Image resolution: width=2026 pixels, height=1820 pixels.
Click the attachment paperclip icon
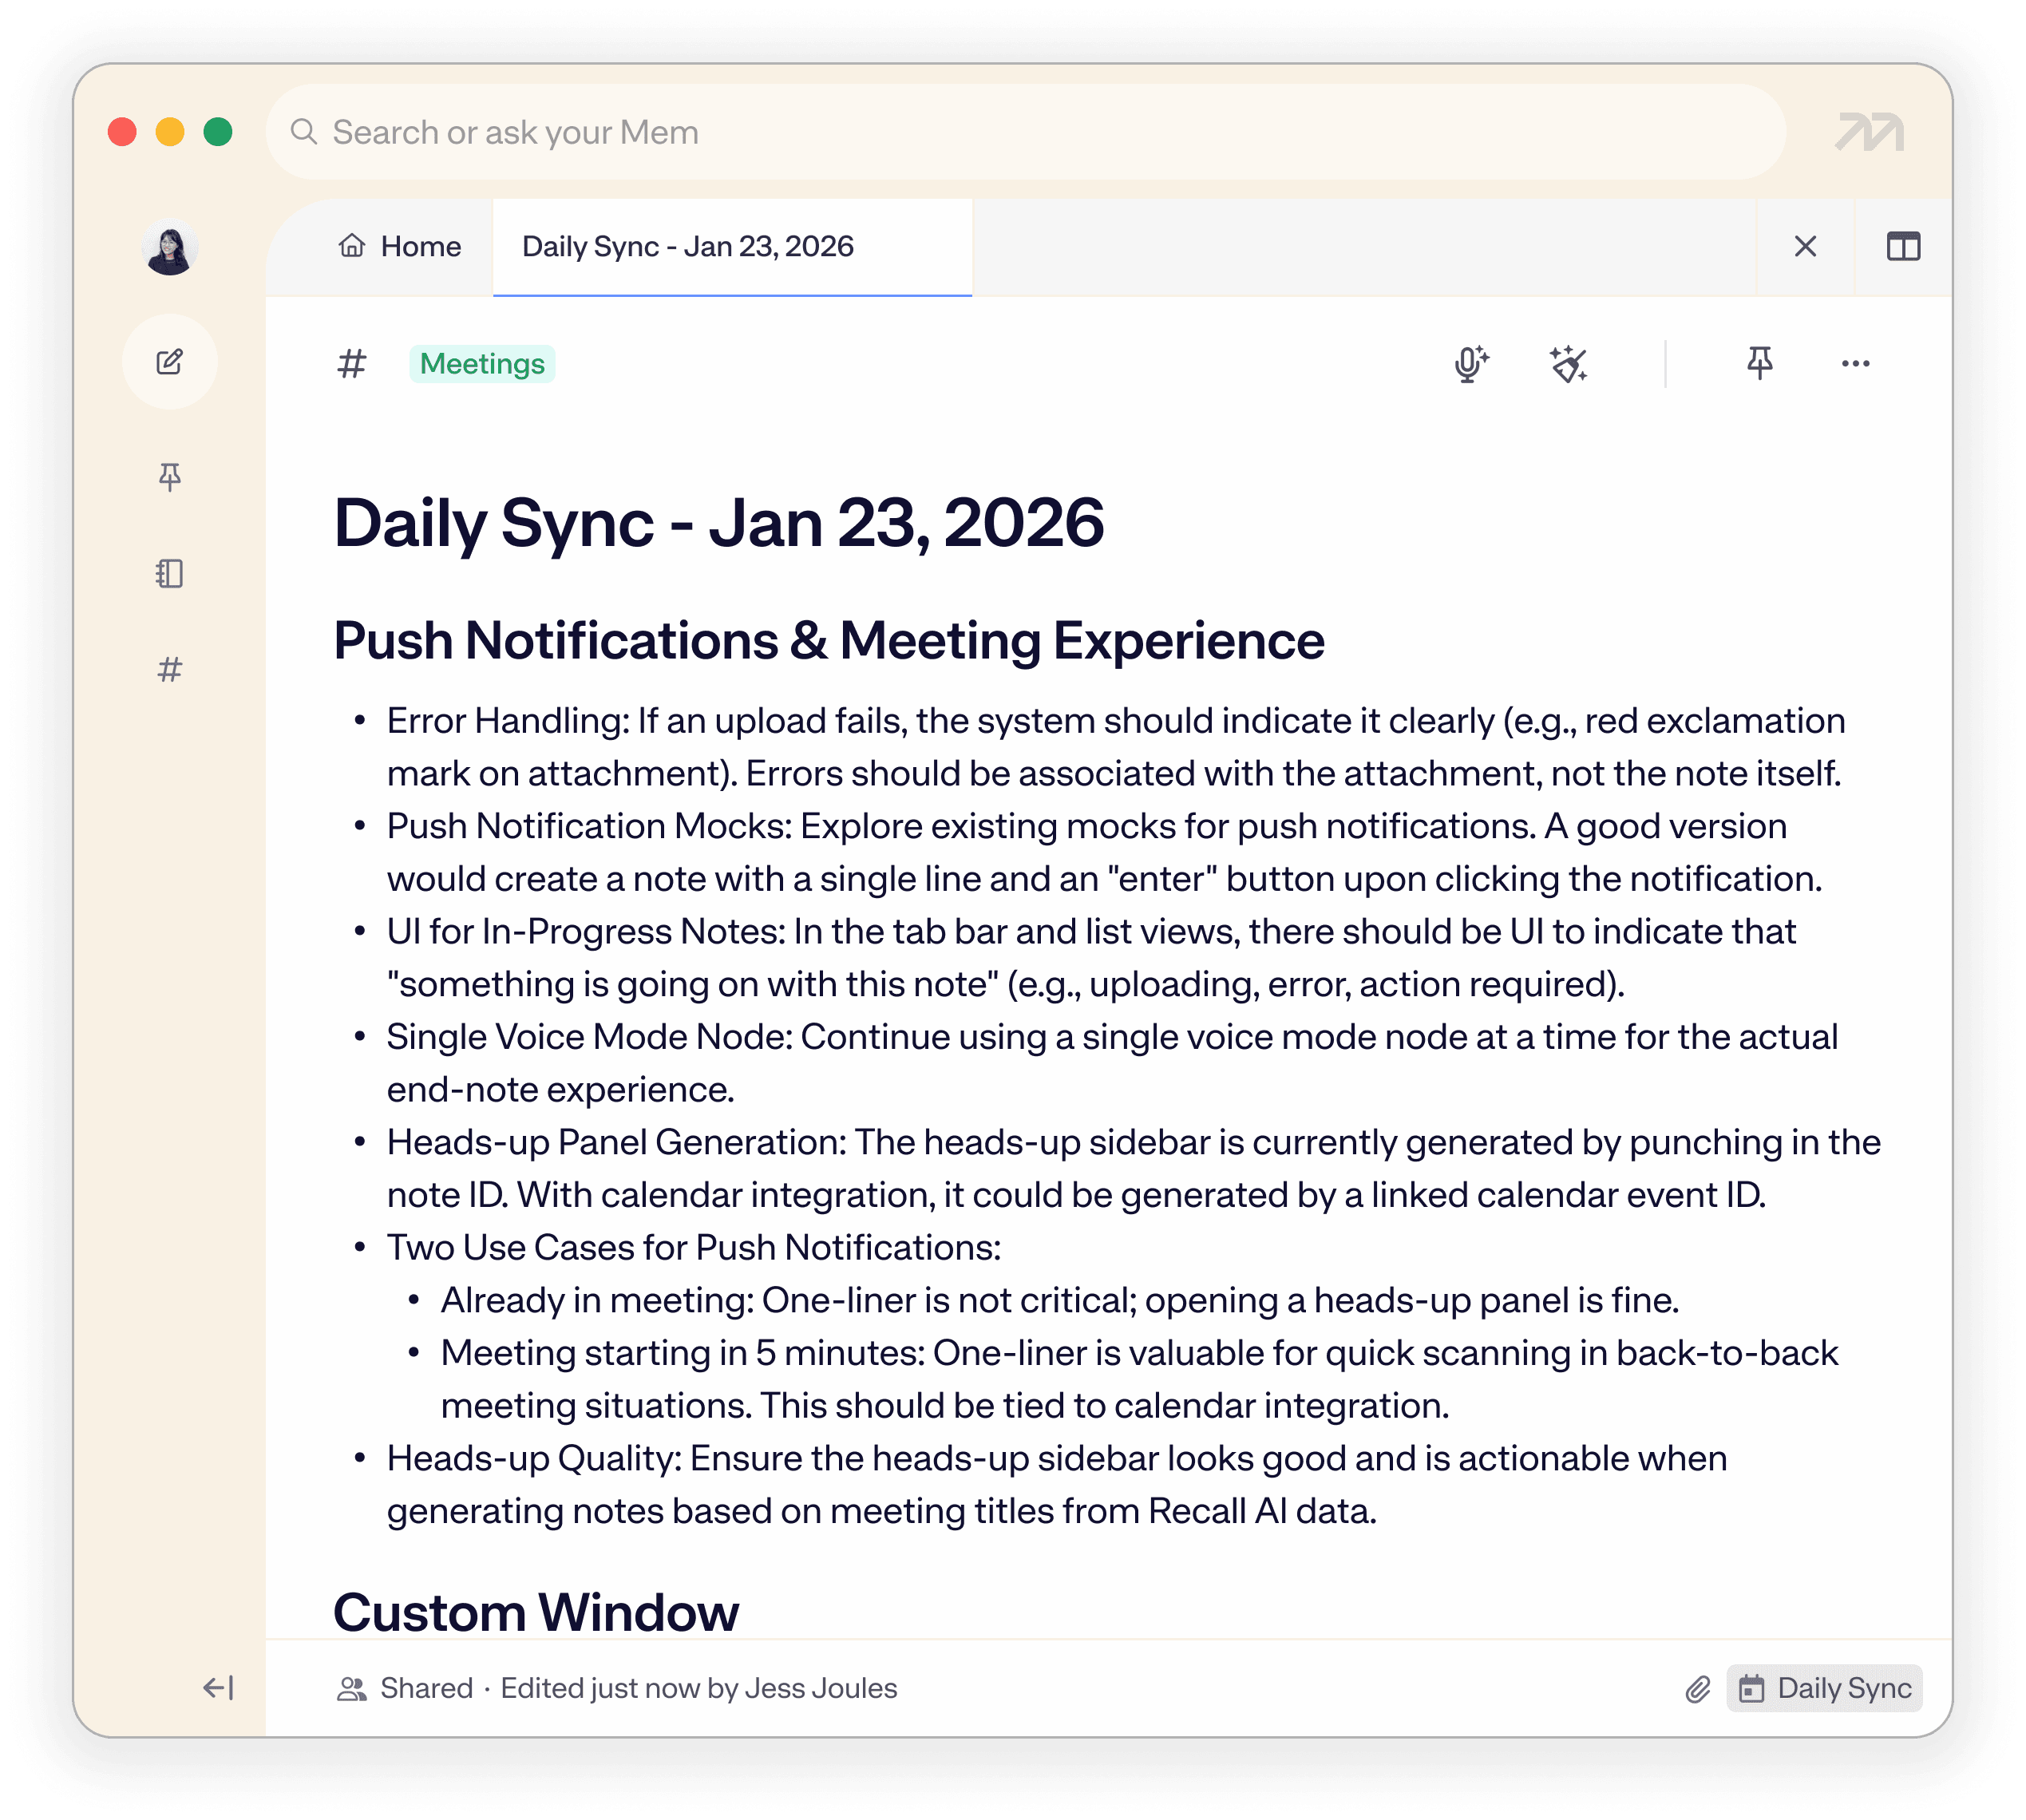coord(1697,1689)
